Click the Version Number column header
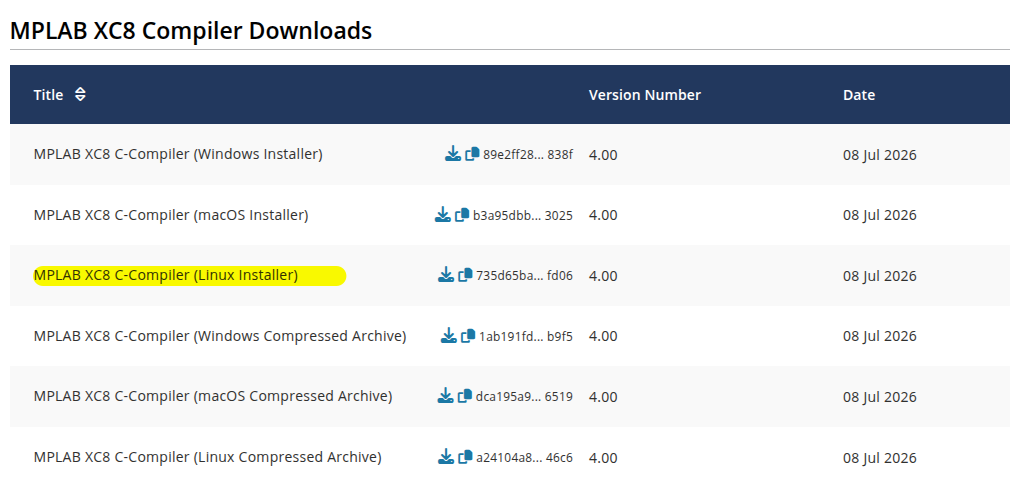This screenshot has width=1010, height=497. (644, 95)
